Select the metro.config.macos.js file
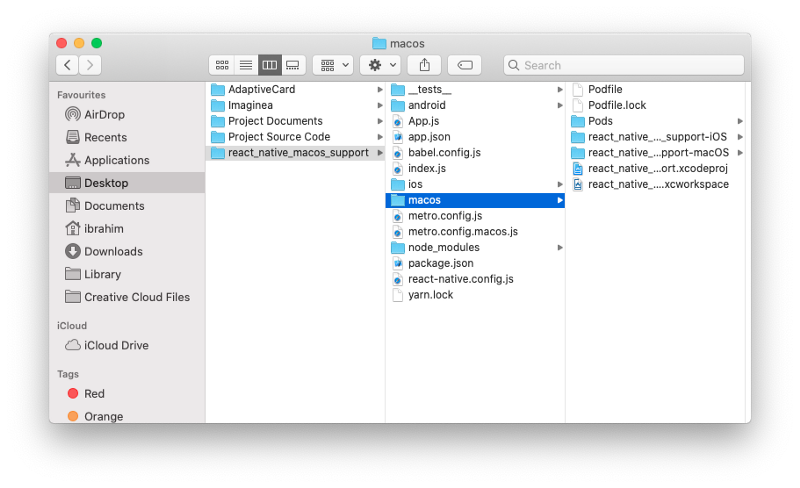The image size is (800, 488). click(x=475, y=232)
